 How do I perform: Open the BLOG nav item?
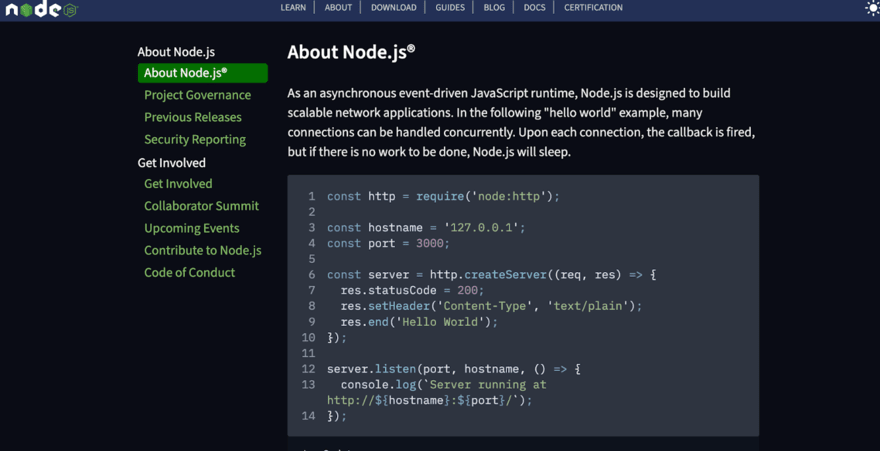[494, 7]
